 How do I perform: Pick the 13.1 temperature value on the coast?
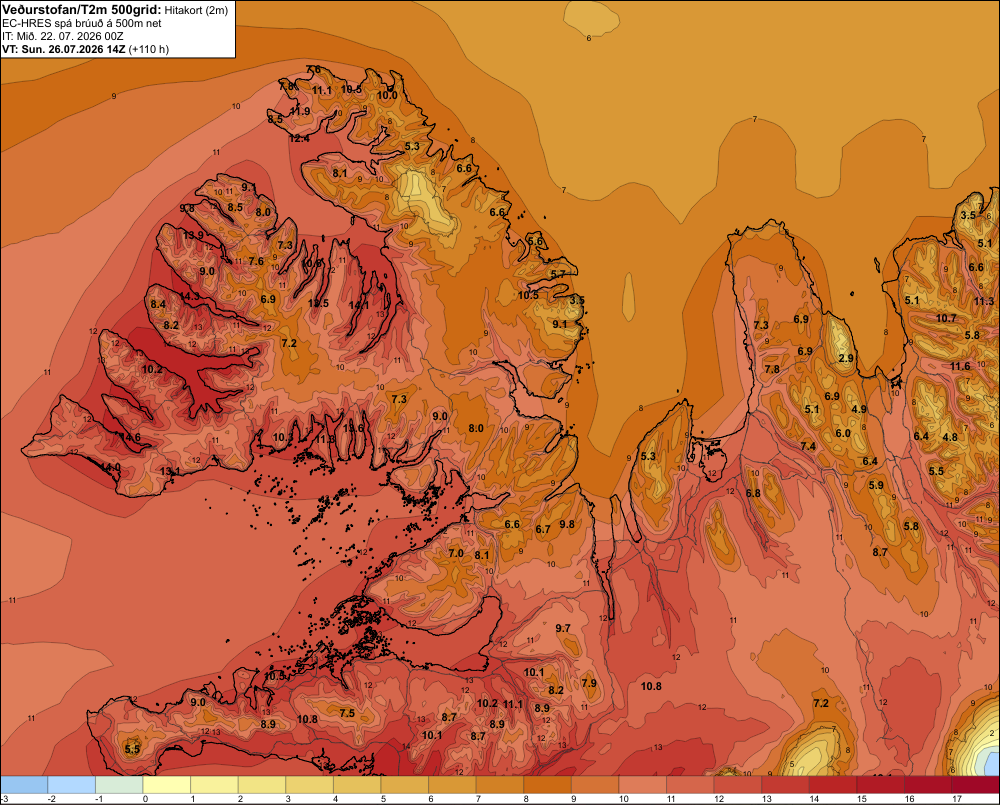click(x=170, y=471)
